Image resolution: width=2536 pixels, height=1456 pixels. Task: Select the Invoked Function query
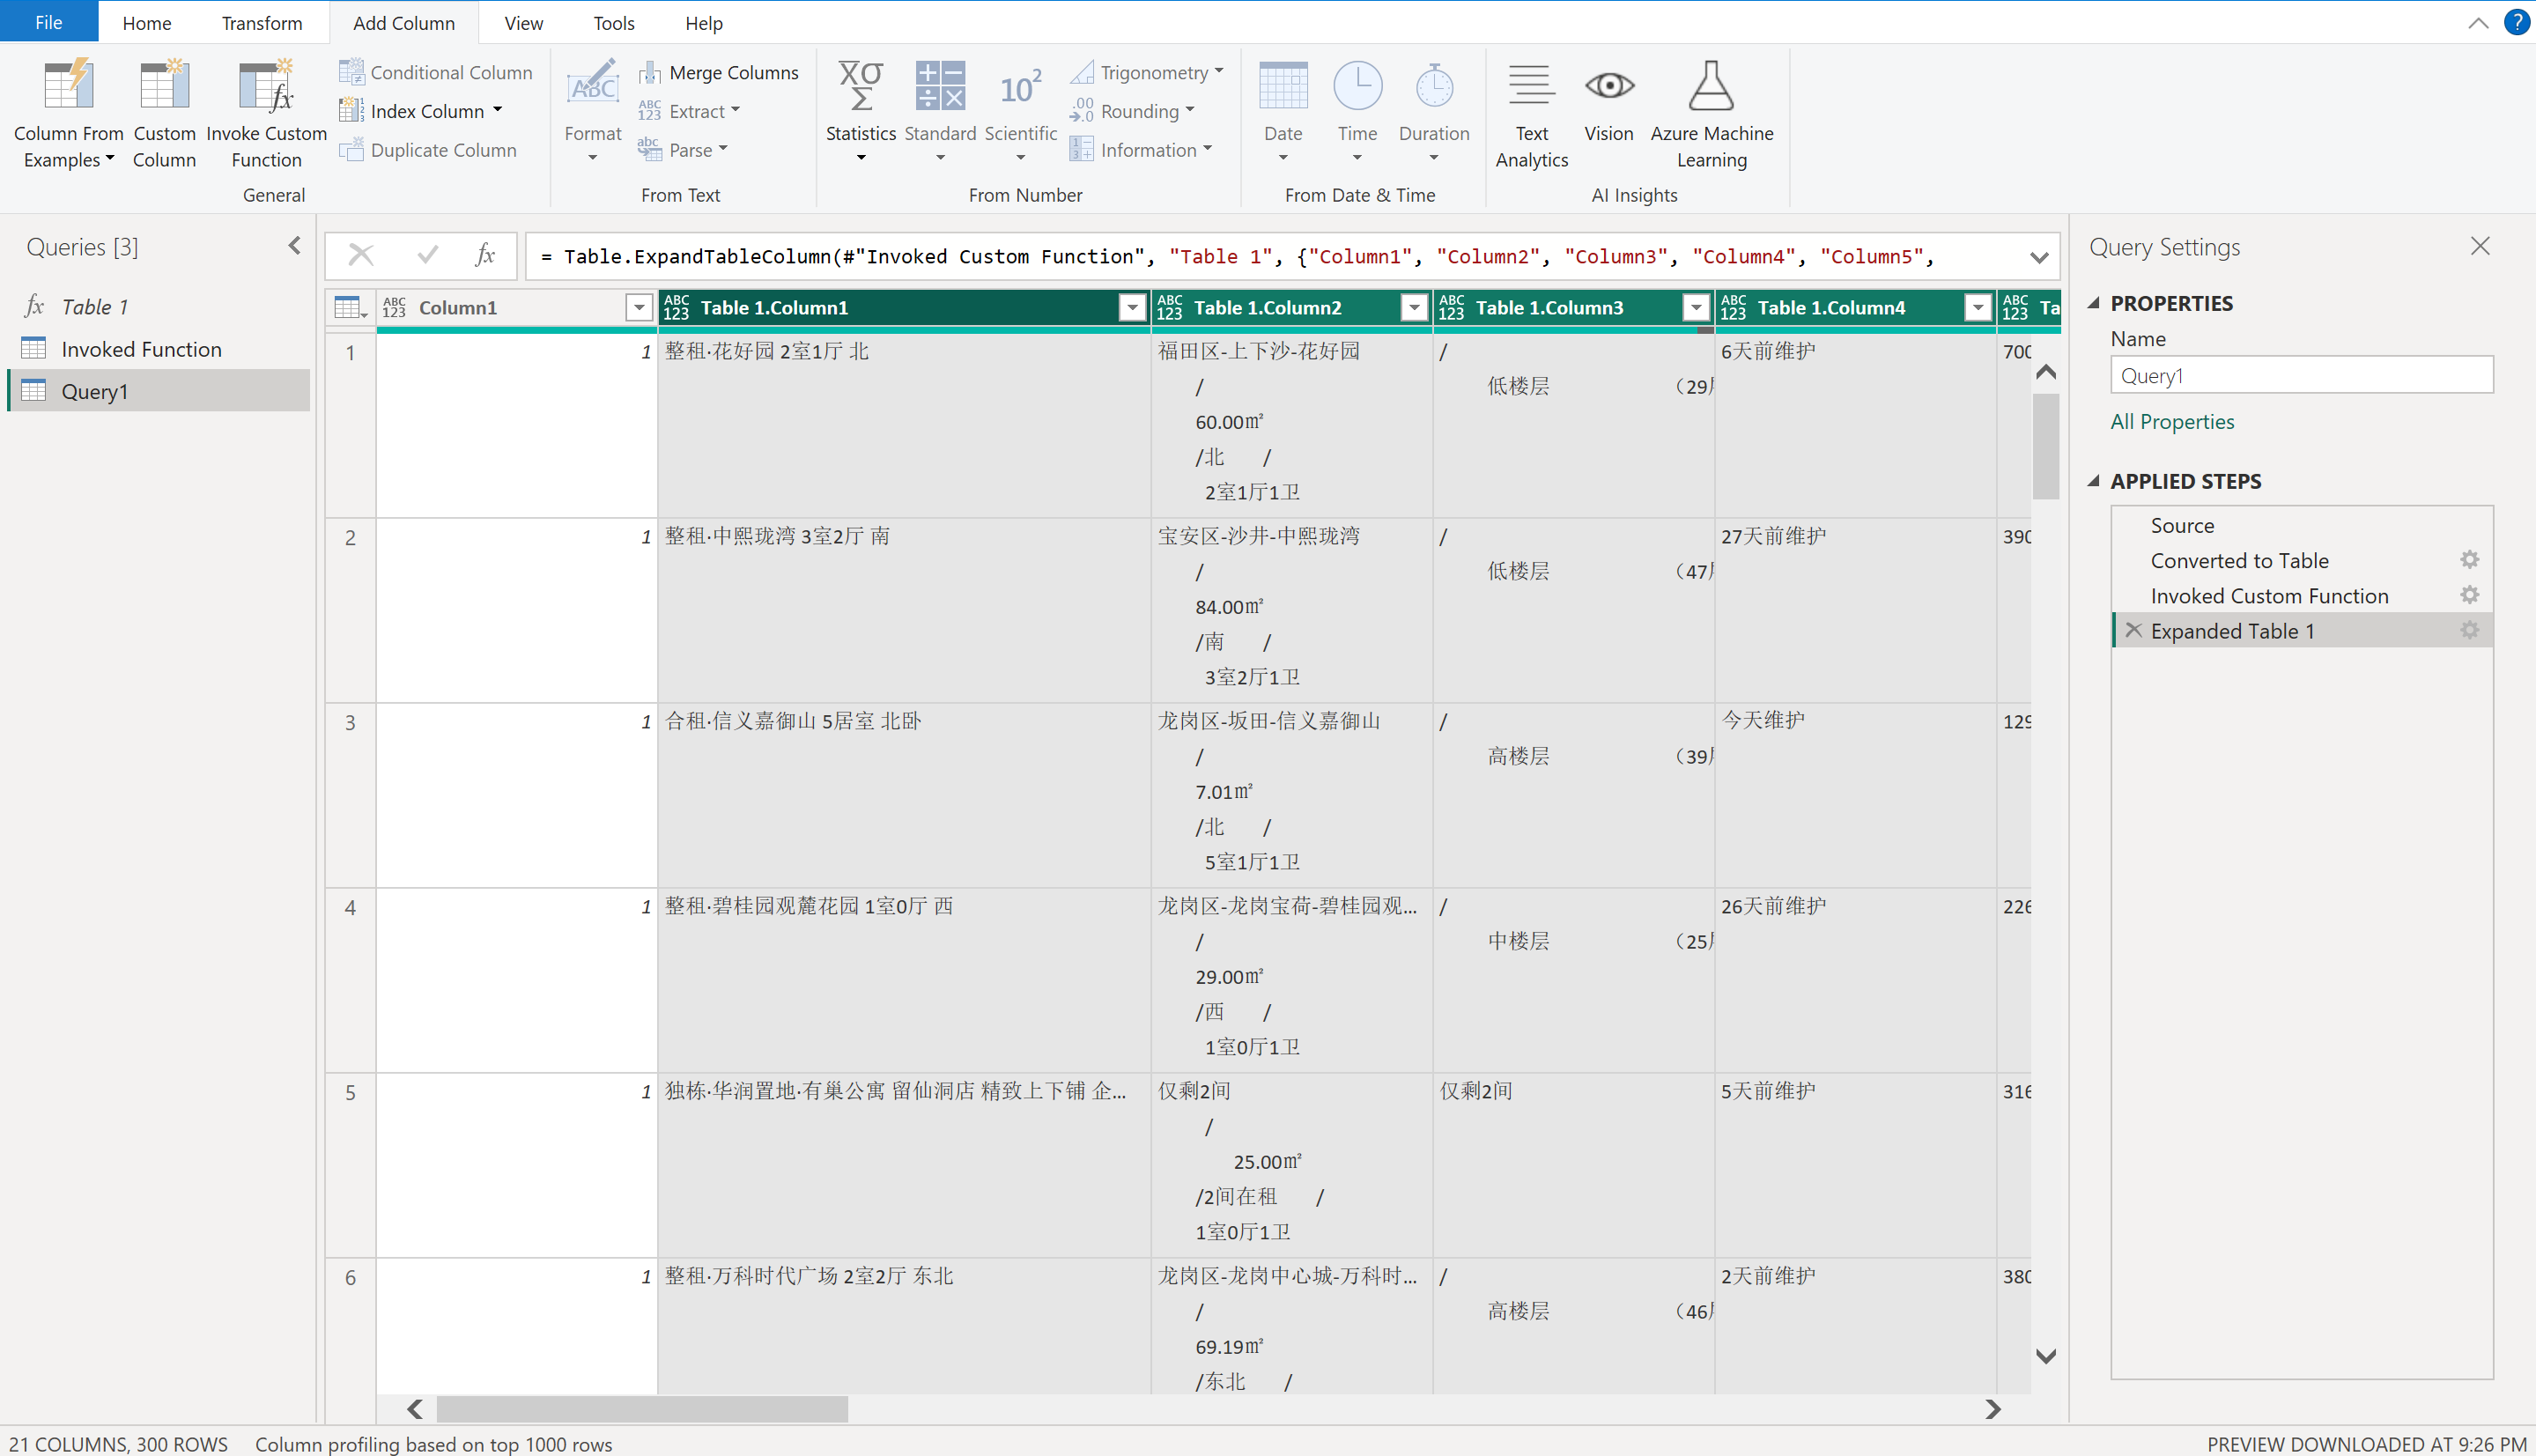click(141, 349)
